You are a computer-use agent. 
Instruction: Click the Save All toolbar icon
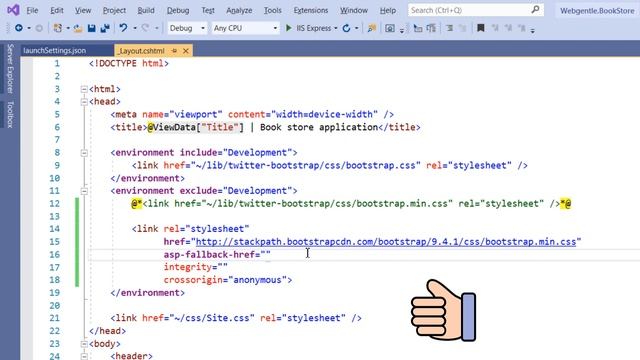click(x=105, y=28)
